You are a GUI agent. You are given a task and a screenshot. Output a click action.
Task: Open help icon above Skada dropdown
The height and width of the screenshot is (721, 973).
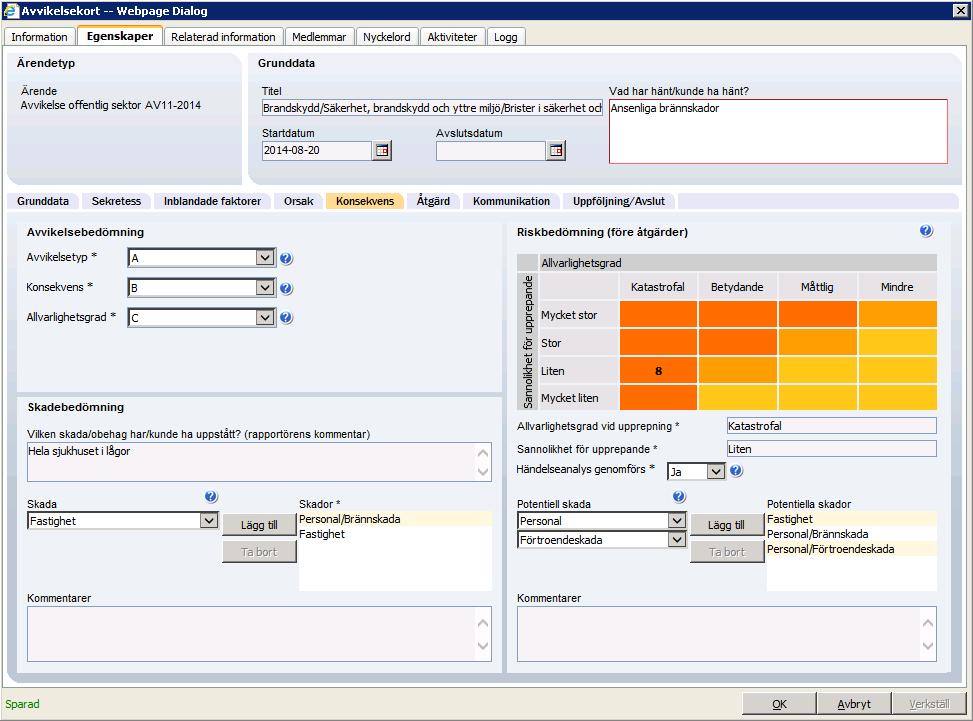211,496
